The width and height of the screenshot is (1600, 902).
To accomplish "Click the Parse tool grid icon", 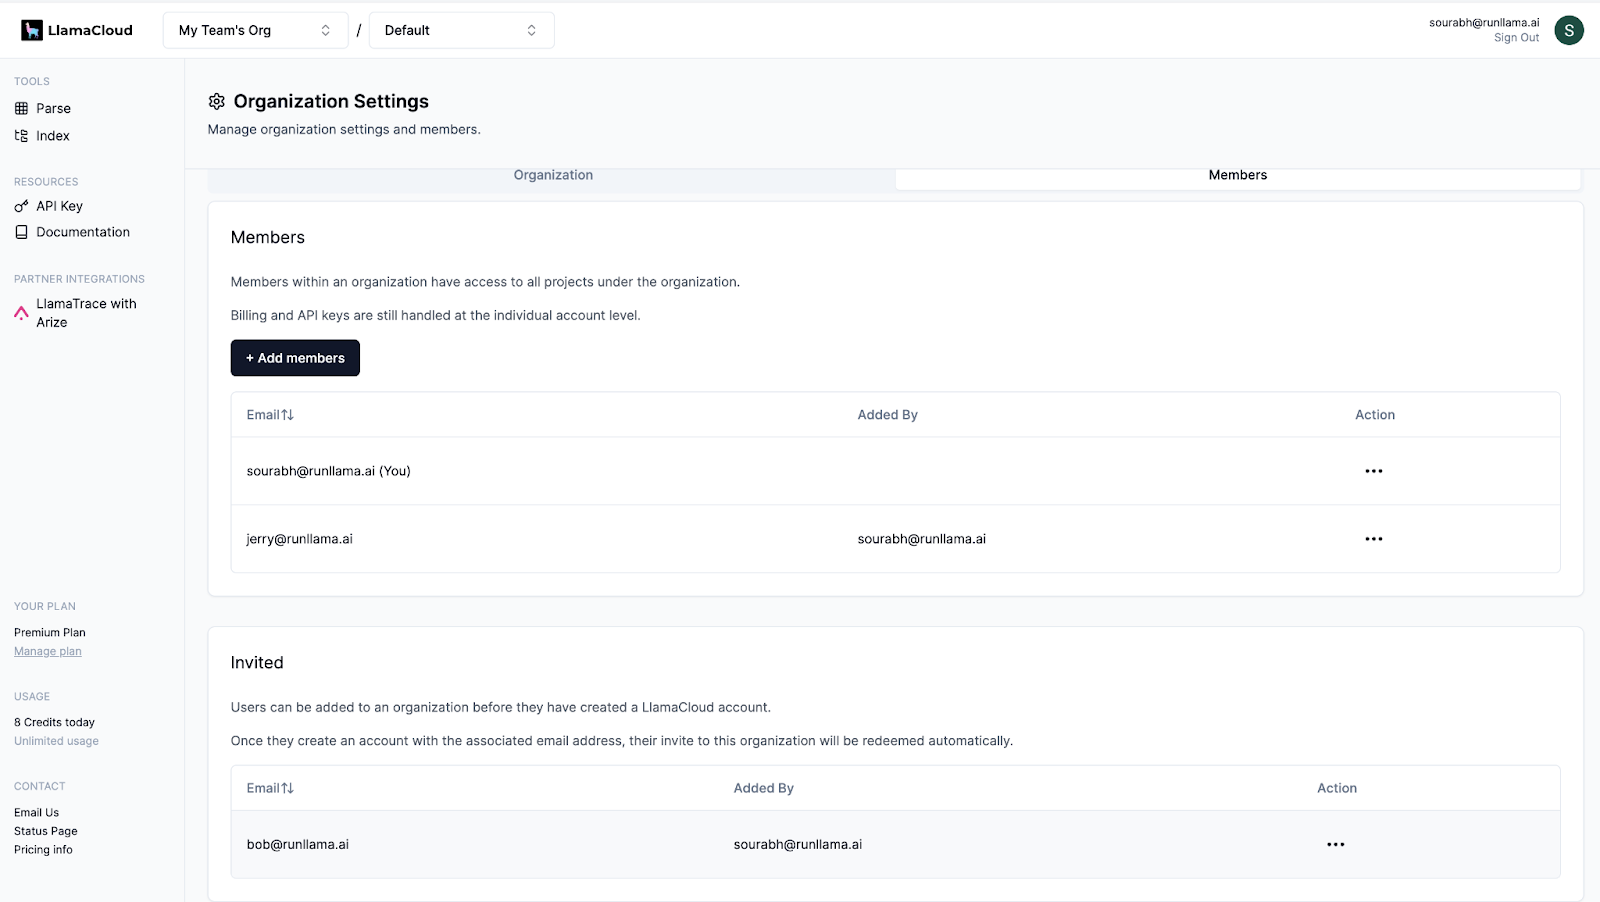I will [21, 108].
